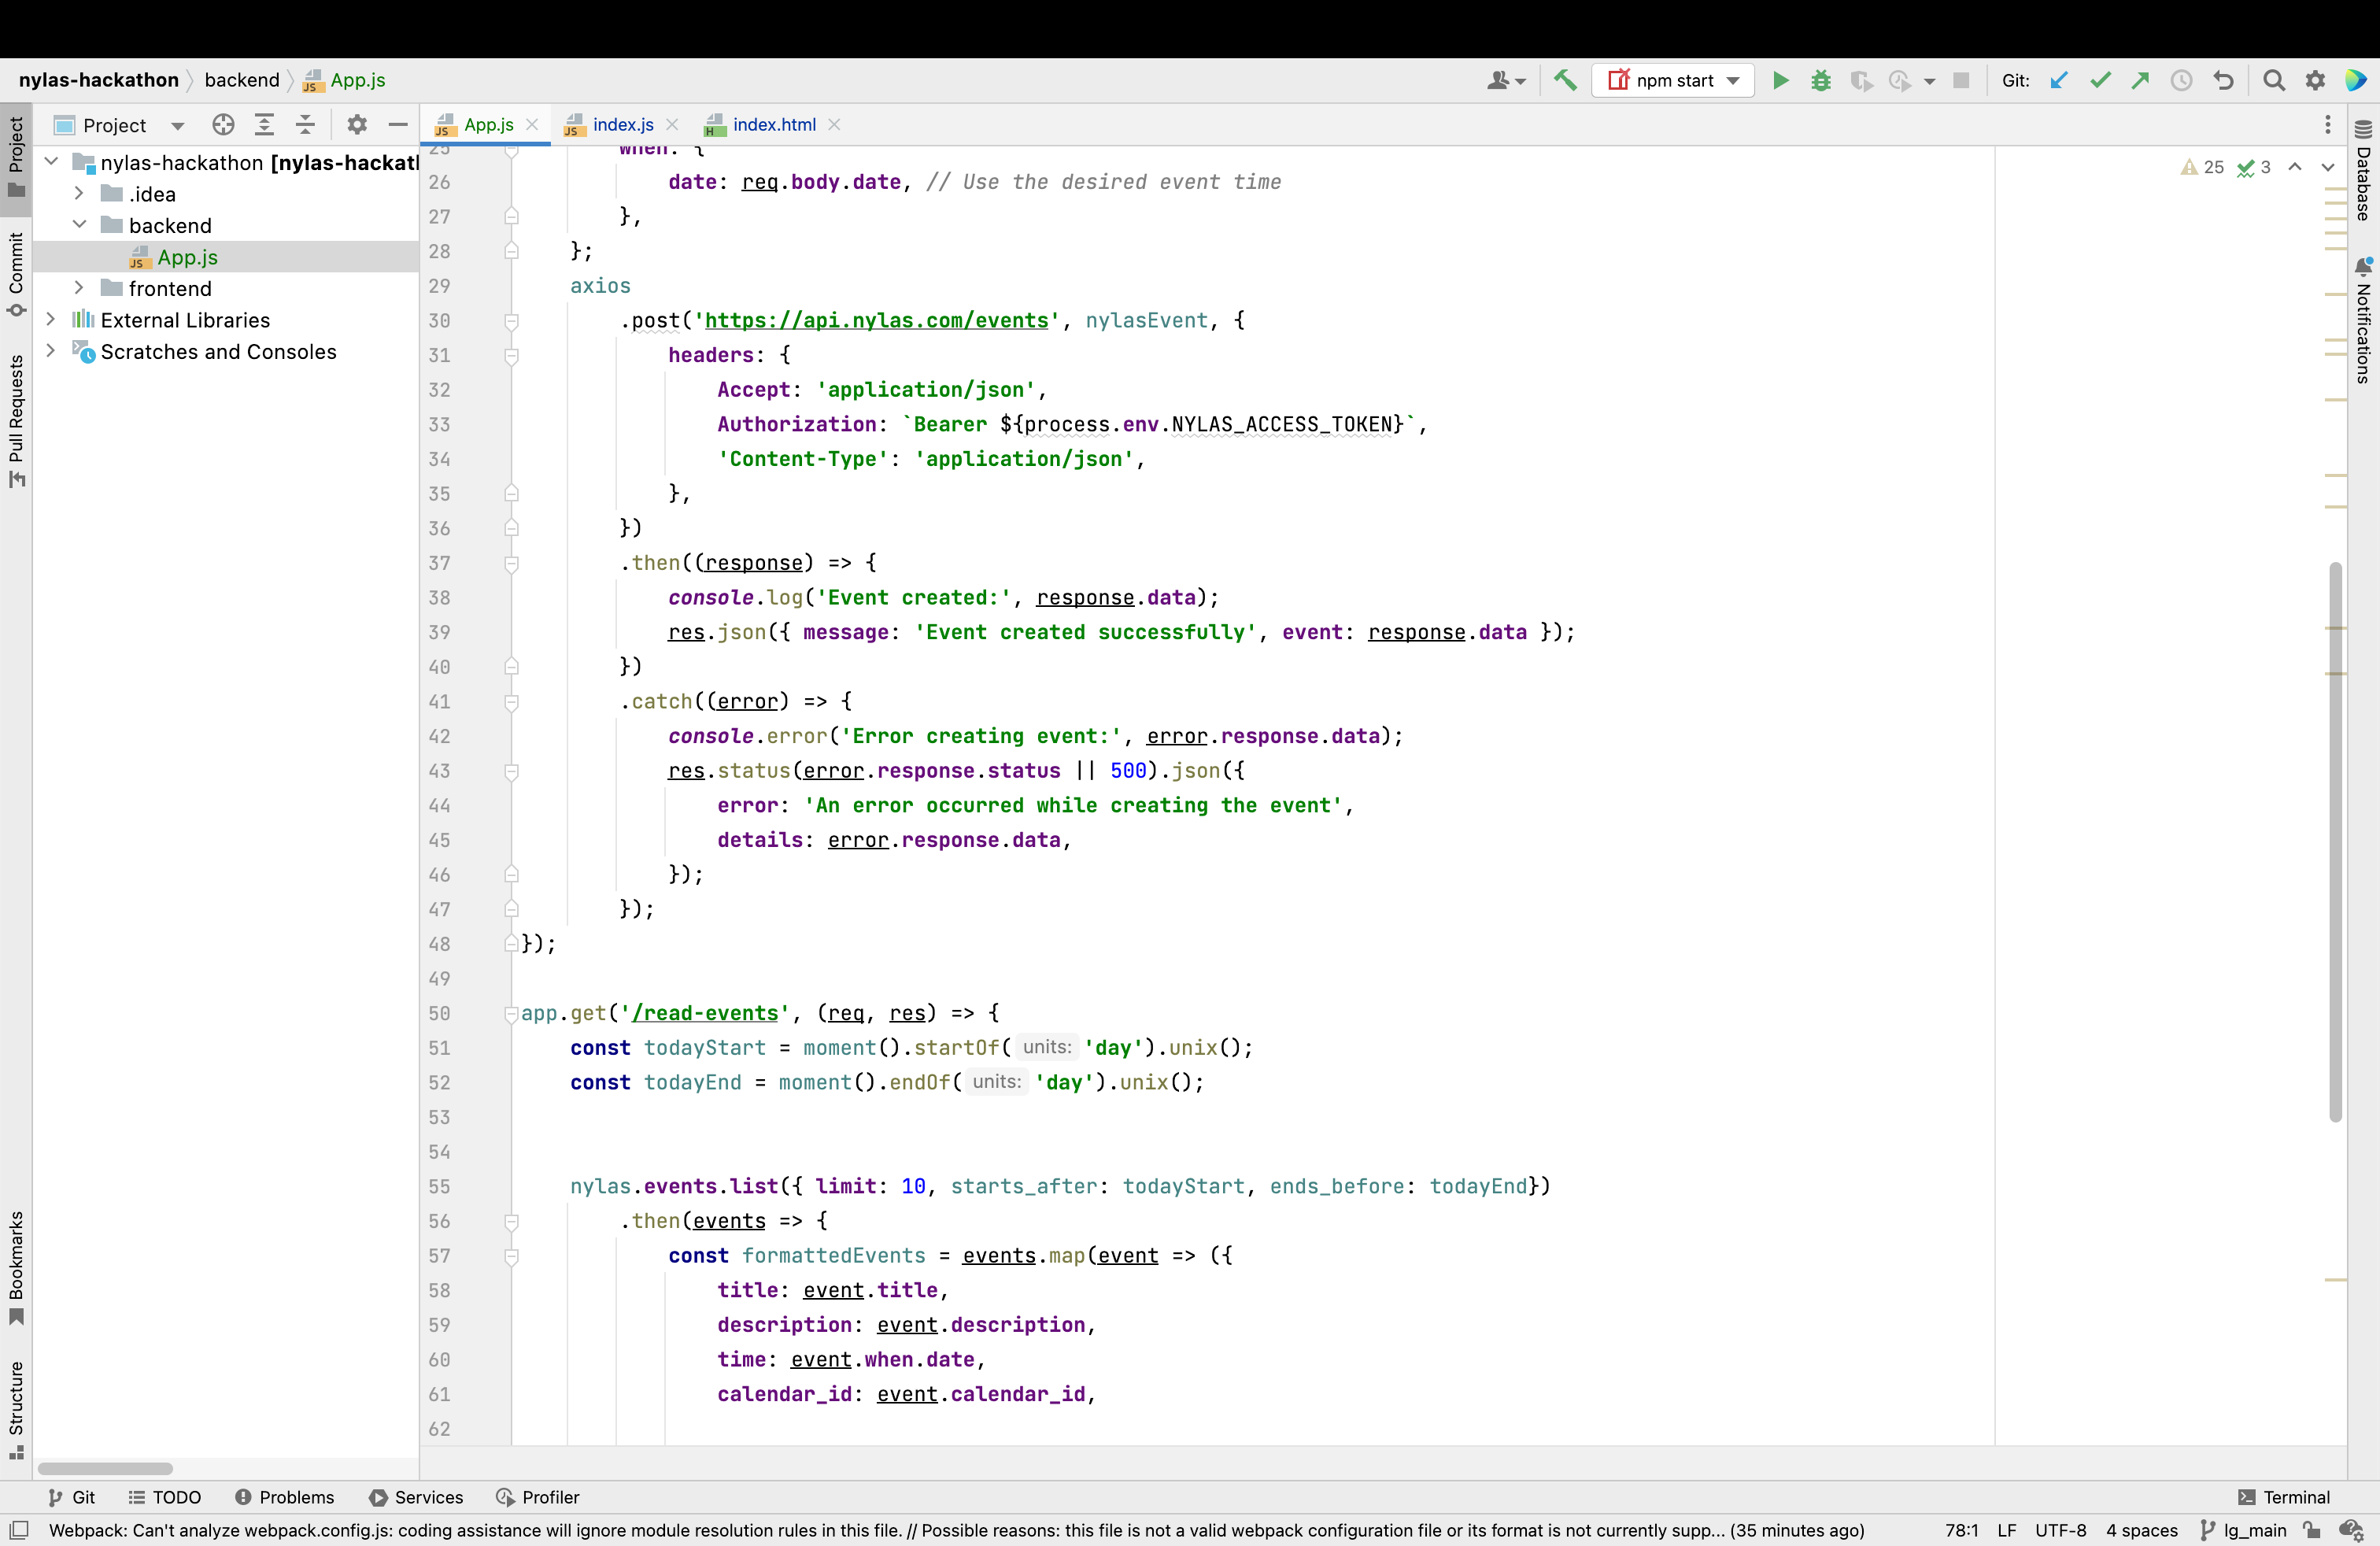Screen dimensions: 2380x1546
Task: Toggle the Commit tool window
Action: (x=16, y=274)
